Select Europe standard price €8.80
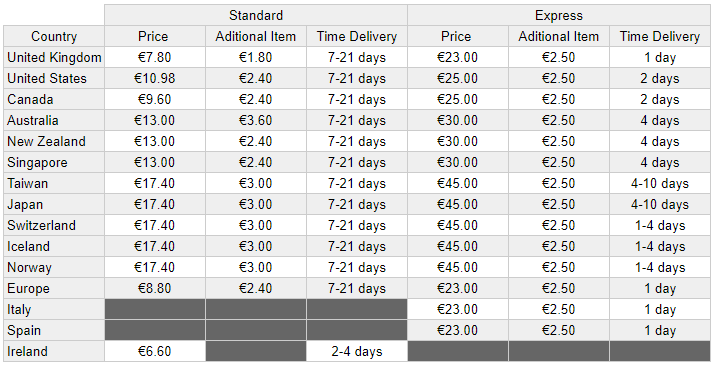This screenshot has width=716, height=366. click(155, 288)
